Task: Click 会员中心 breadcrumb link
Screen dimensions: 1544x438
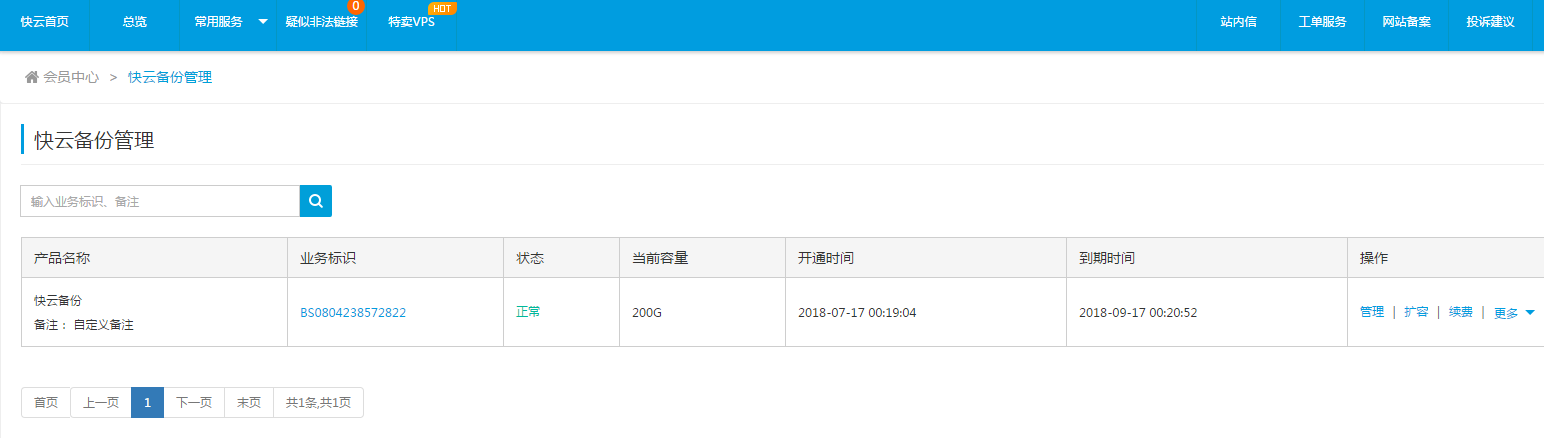Action: 71,77
